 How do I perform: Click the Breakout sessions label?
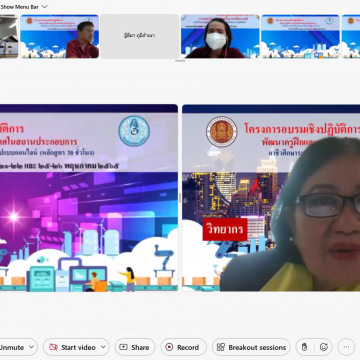pyautogui.click(x=257, y=347)
